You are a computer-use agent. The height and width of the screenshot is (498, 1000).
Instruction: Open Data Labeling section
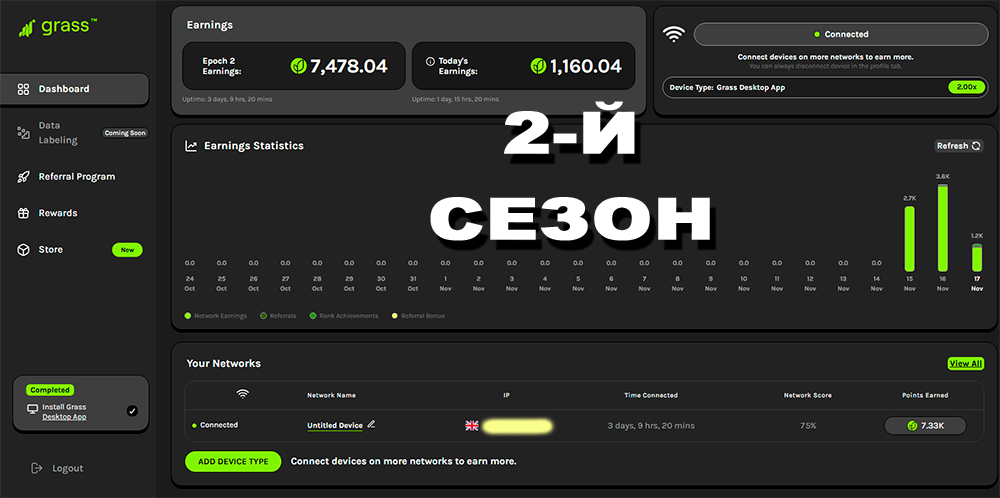coord(58,133)
